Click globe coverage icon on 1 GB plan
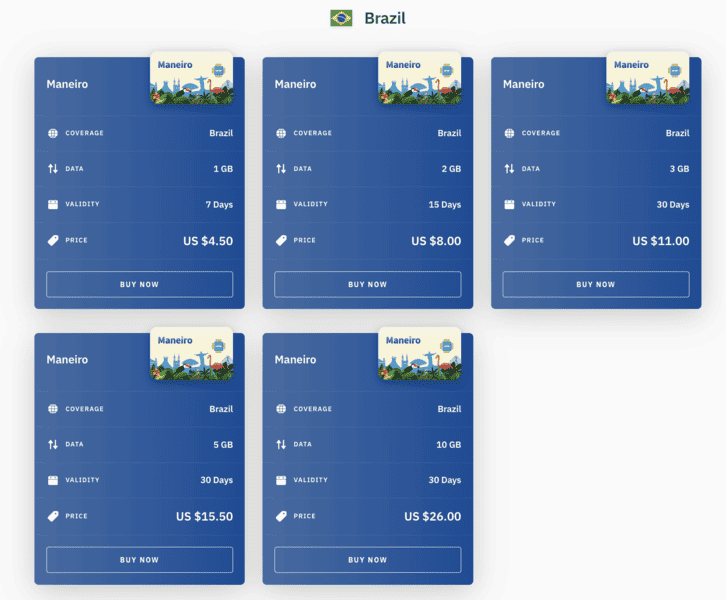 (53, 133)
